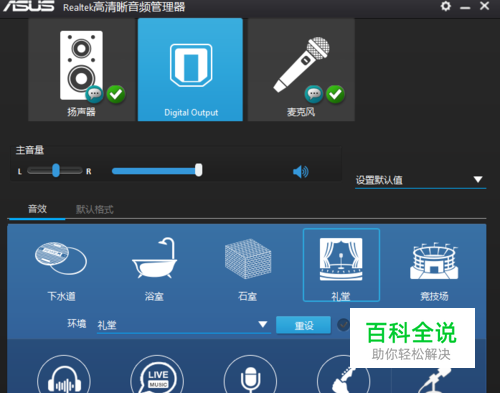Click the chat bubble icon on 麦克风
The height and width of the screenshot is (393, 500).
314,94
